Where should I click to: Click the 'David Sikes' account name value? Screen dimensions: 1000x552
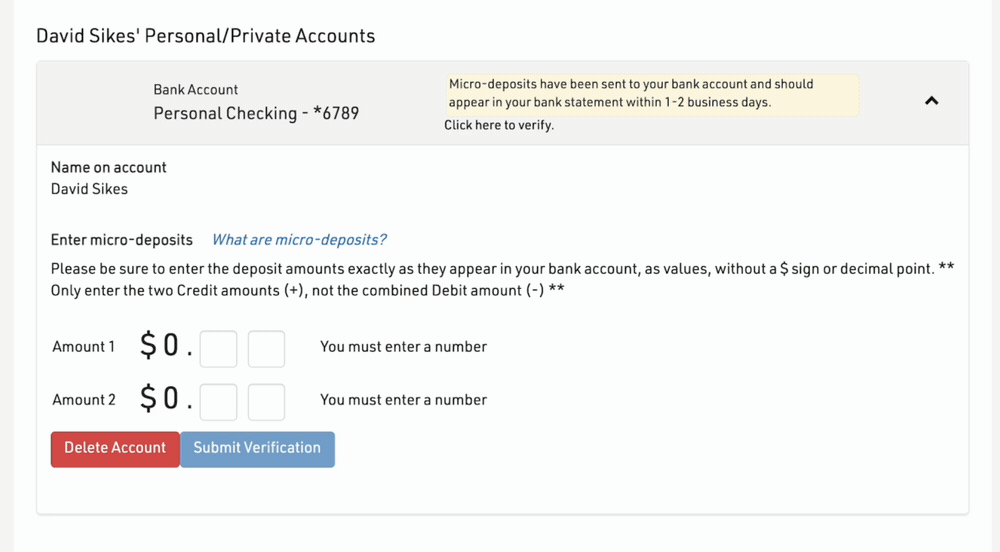pos(89,189)
